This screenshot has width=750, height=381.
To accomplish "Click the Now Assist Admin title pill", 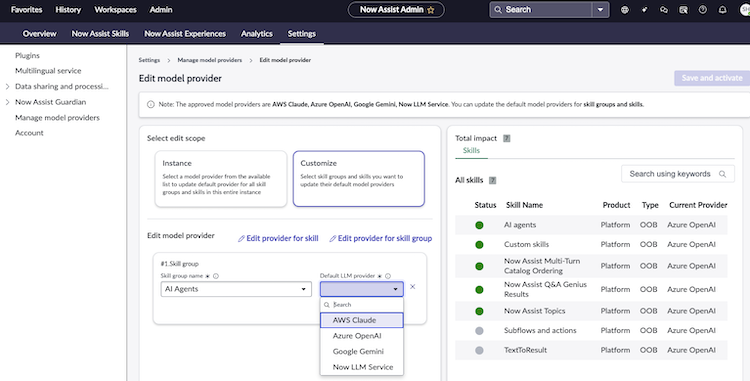I will coord(396,10).
